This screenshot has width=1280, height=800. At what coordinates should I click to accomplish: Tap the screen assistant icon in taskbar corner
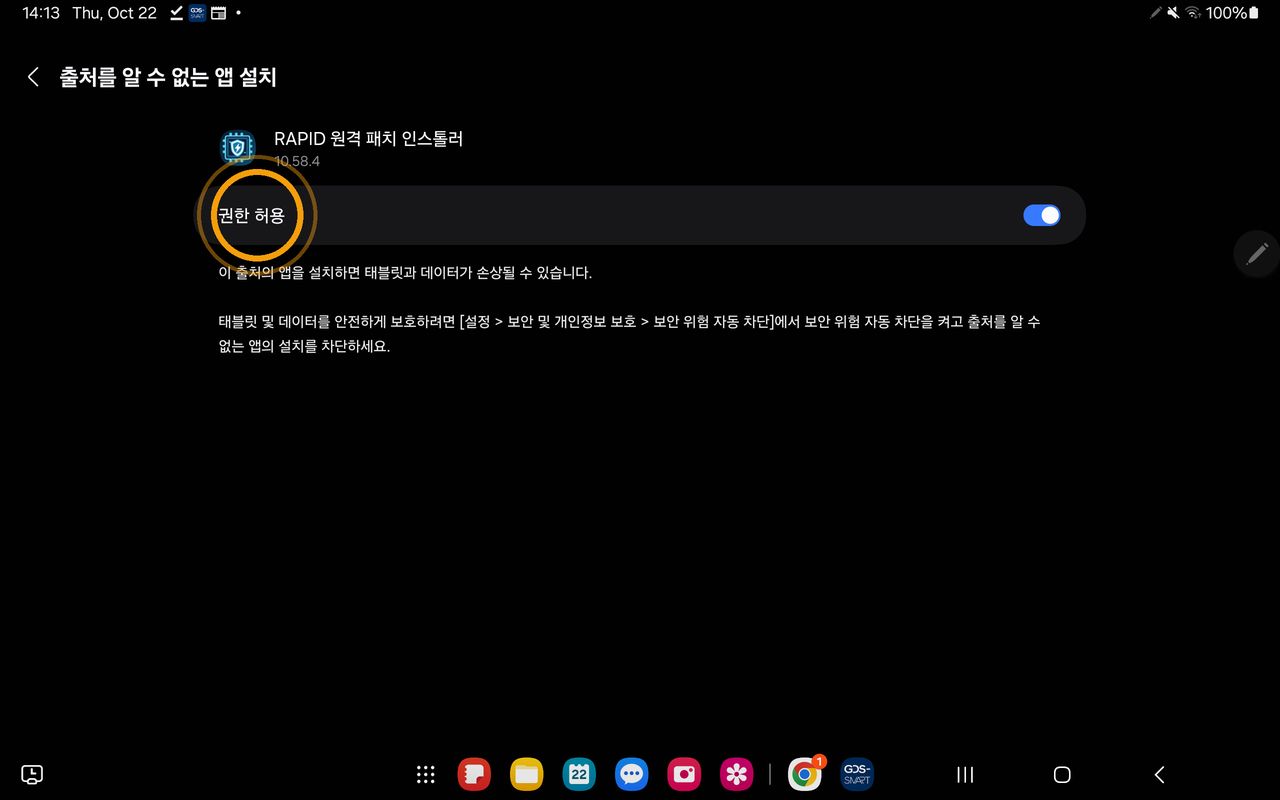click(x=32, y=774)
